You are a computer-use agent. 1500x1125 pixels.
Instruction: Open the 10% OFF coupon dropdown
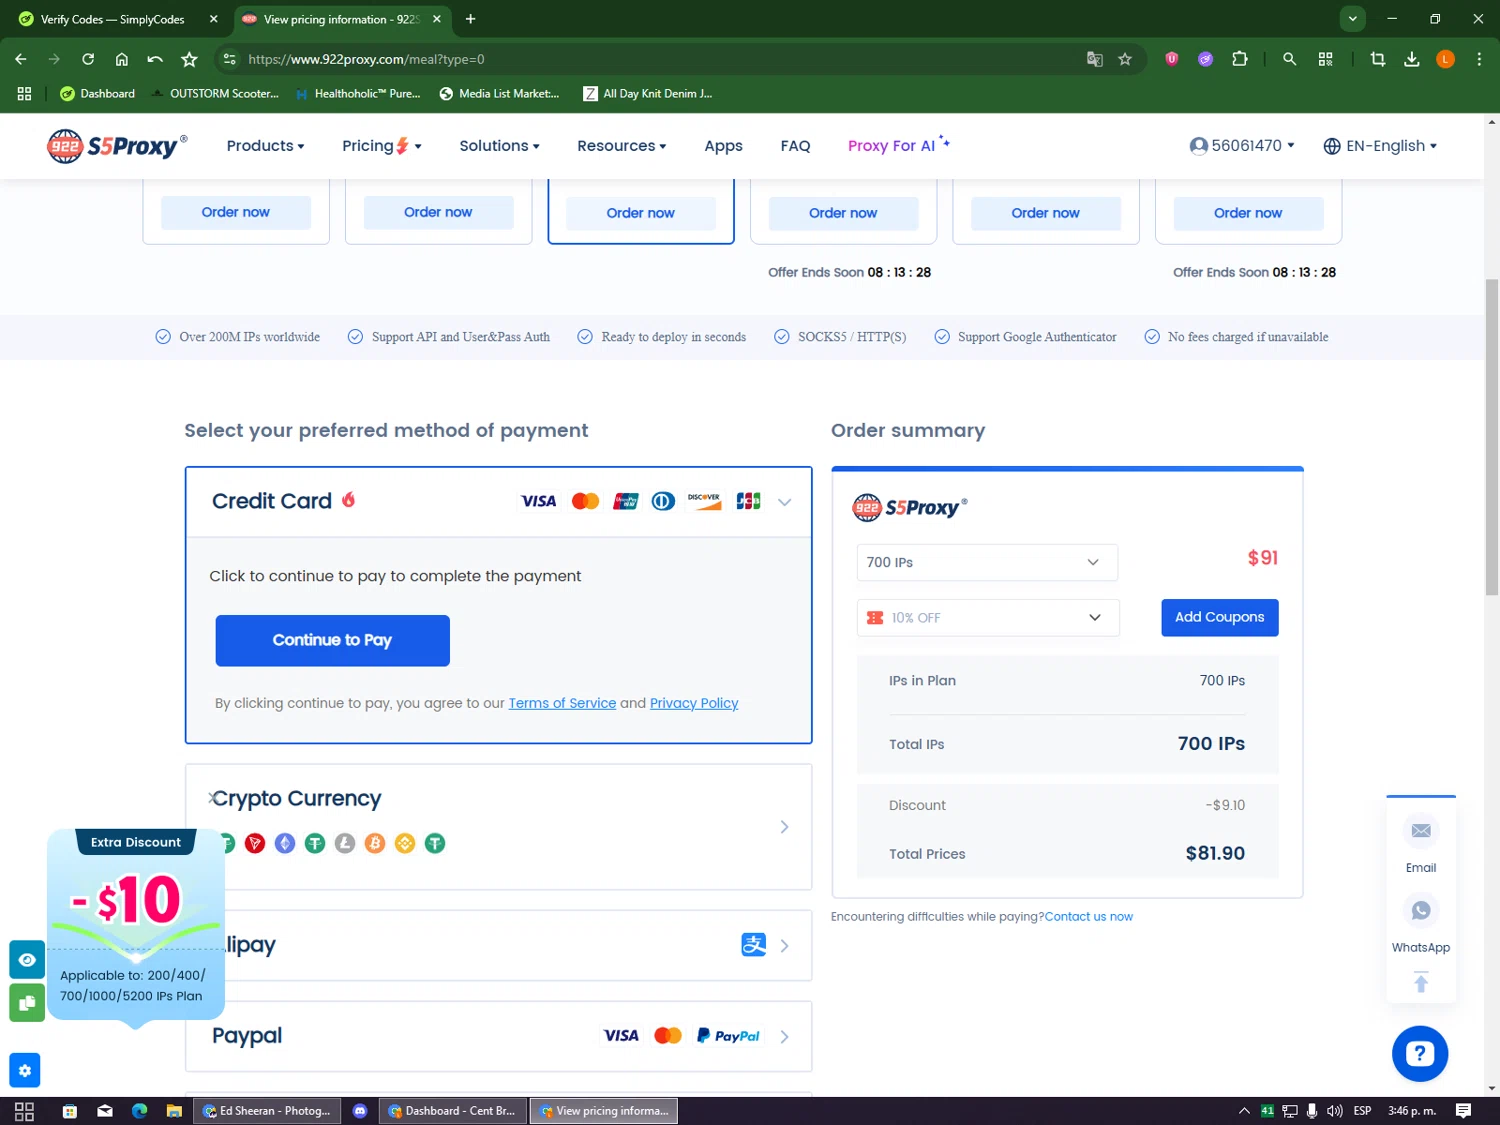988,618
